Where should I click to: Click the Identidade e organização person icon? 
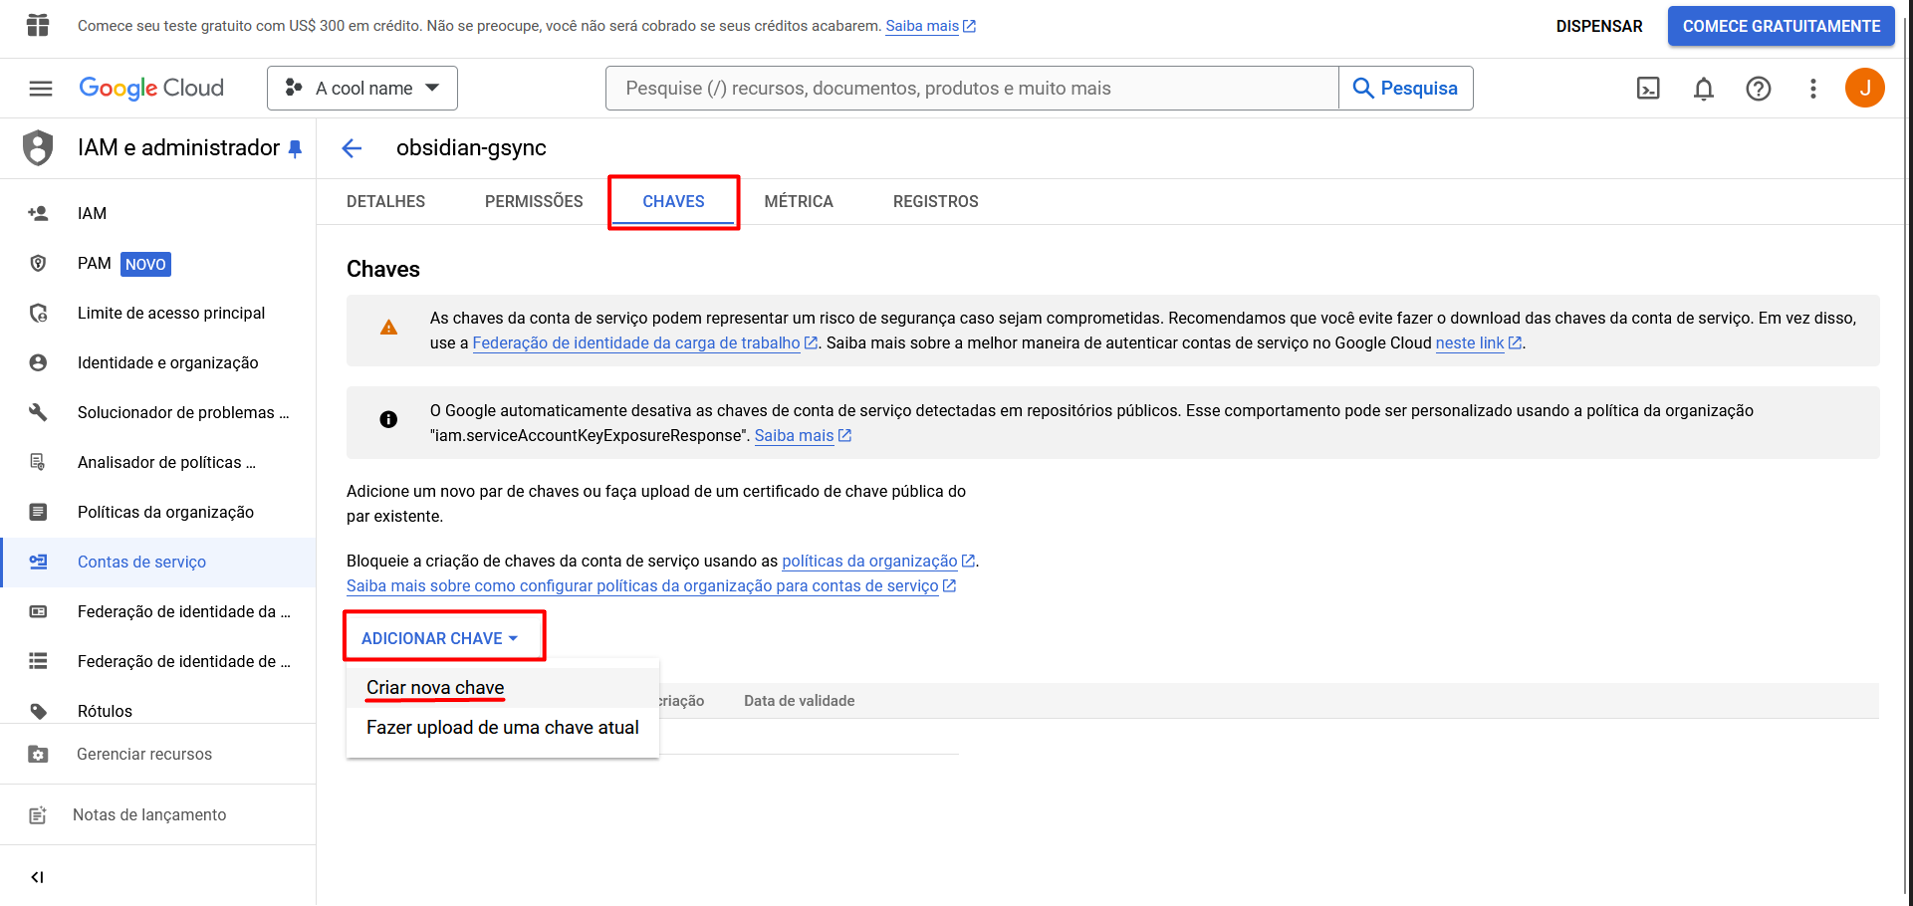pos(38,363)
